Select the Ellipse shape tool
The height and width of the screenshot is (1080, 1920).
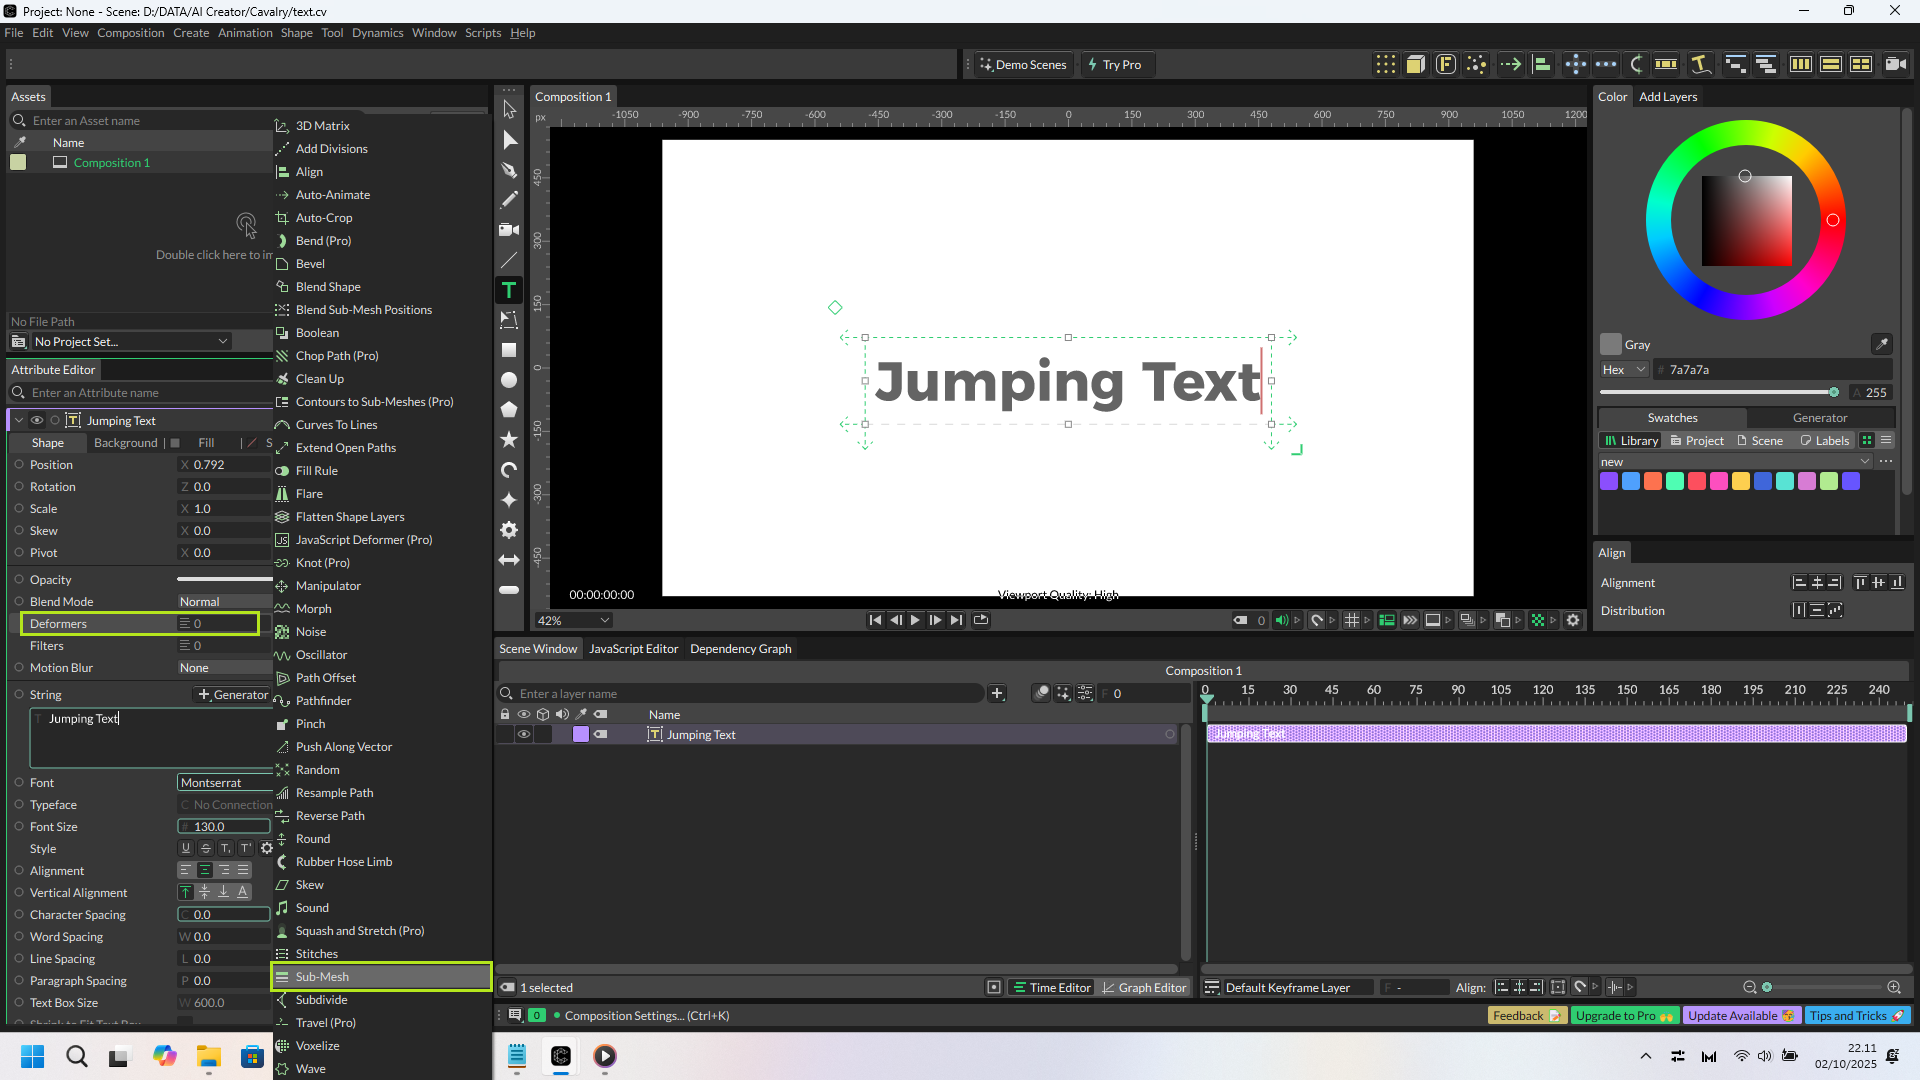(x=509, y=380)
